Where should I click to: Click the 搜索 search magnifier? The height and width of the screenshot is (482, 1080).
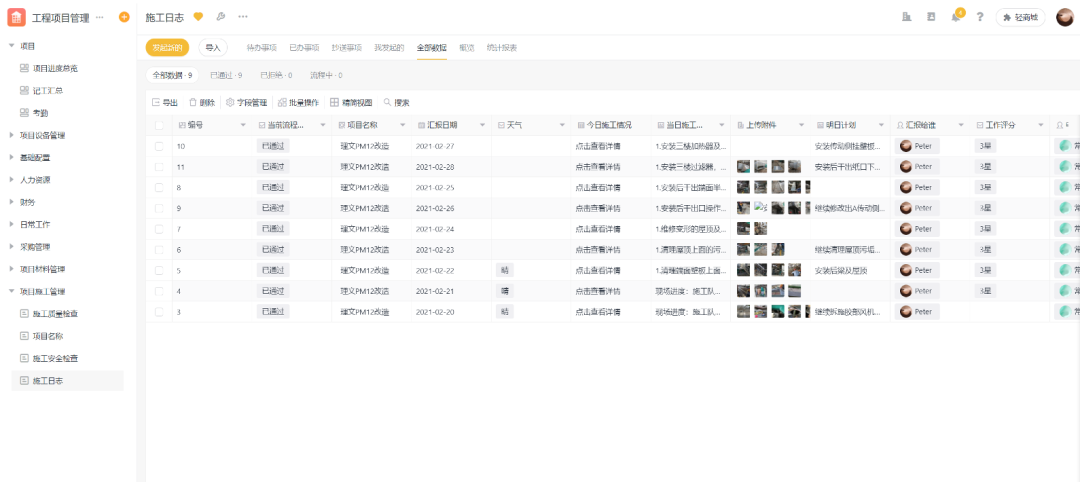pyautogui.click(x=388, y=102)
